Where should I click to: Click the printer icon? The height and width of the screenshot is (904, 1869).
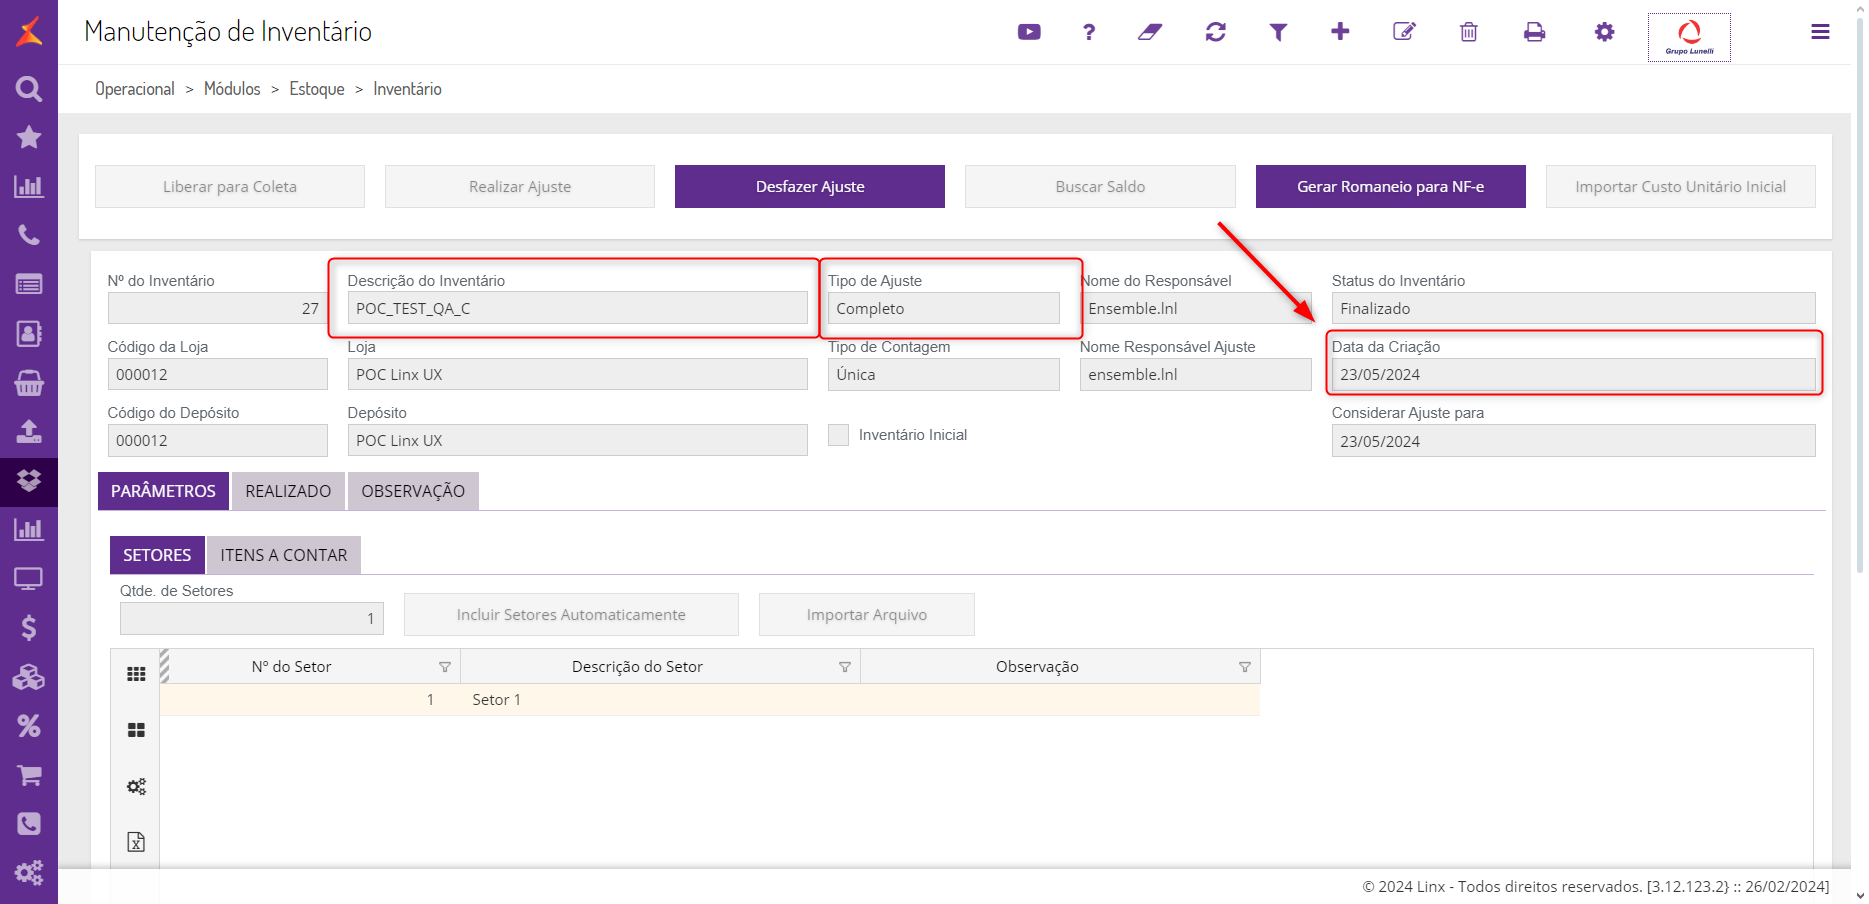[1534, 32]
